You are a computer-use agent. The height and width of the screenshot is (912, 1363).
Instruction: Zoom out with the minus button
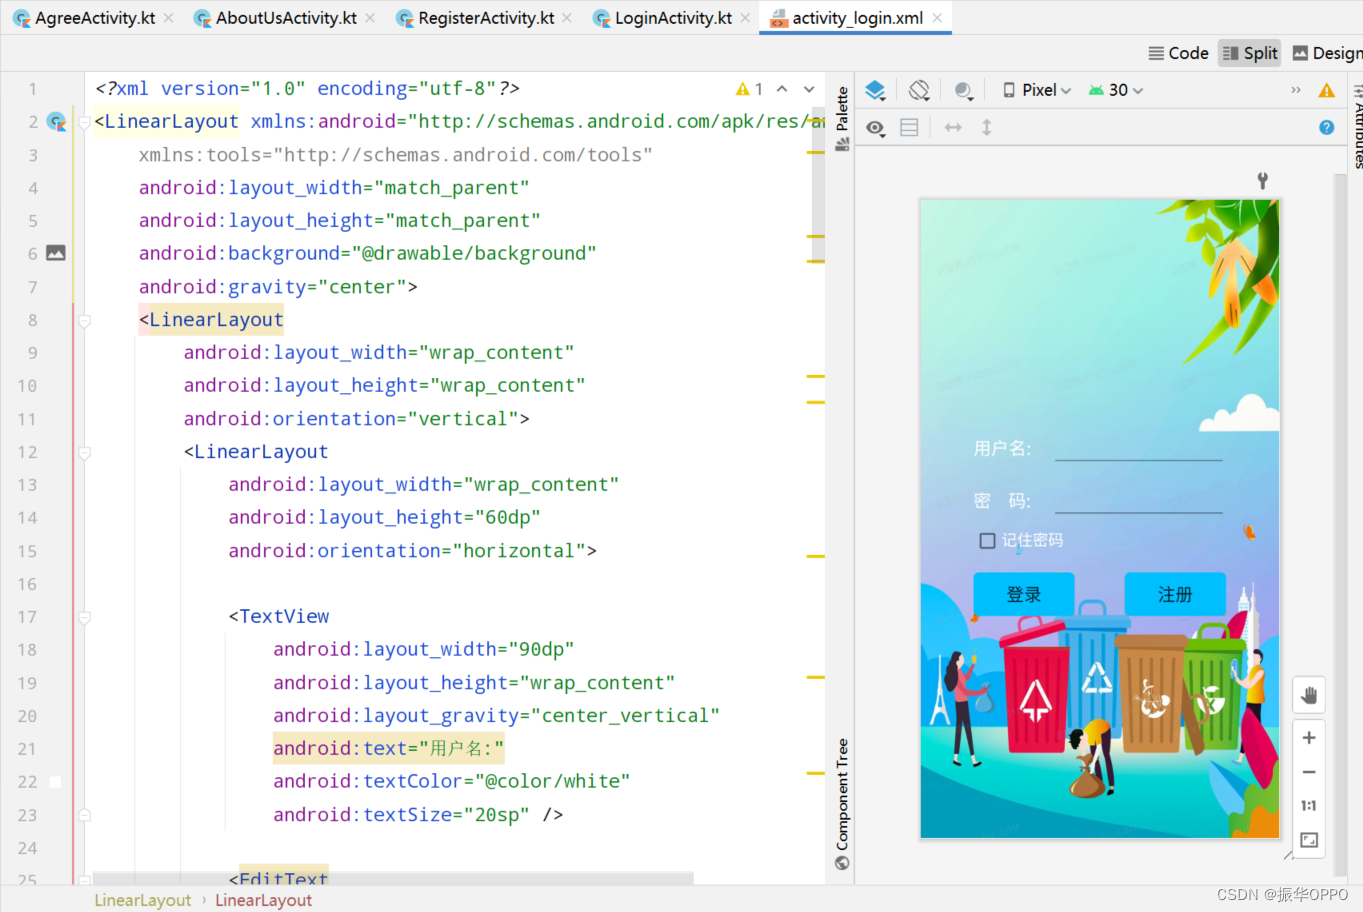1309,772
